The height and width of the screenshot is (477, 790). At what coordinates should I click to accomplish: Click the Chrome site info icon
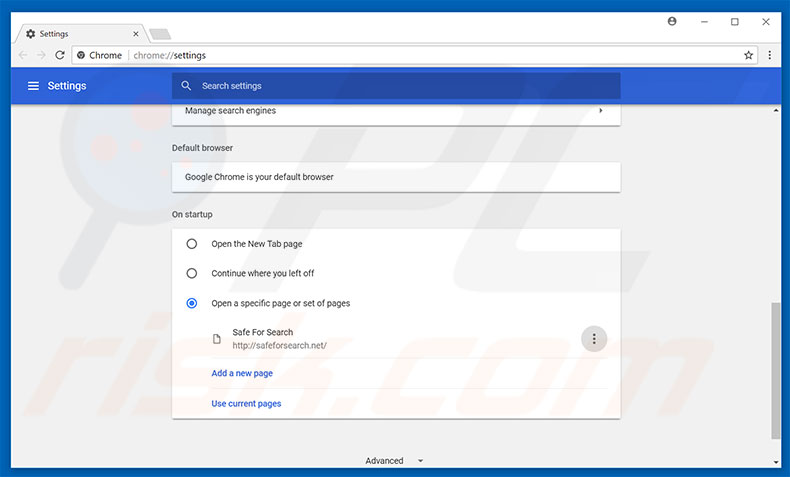click(81, 55)
